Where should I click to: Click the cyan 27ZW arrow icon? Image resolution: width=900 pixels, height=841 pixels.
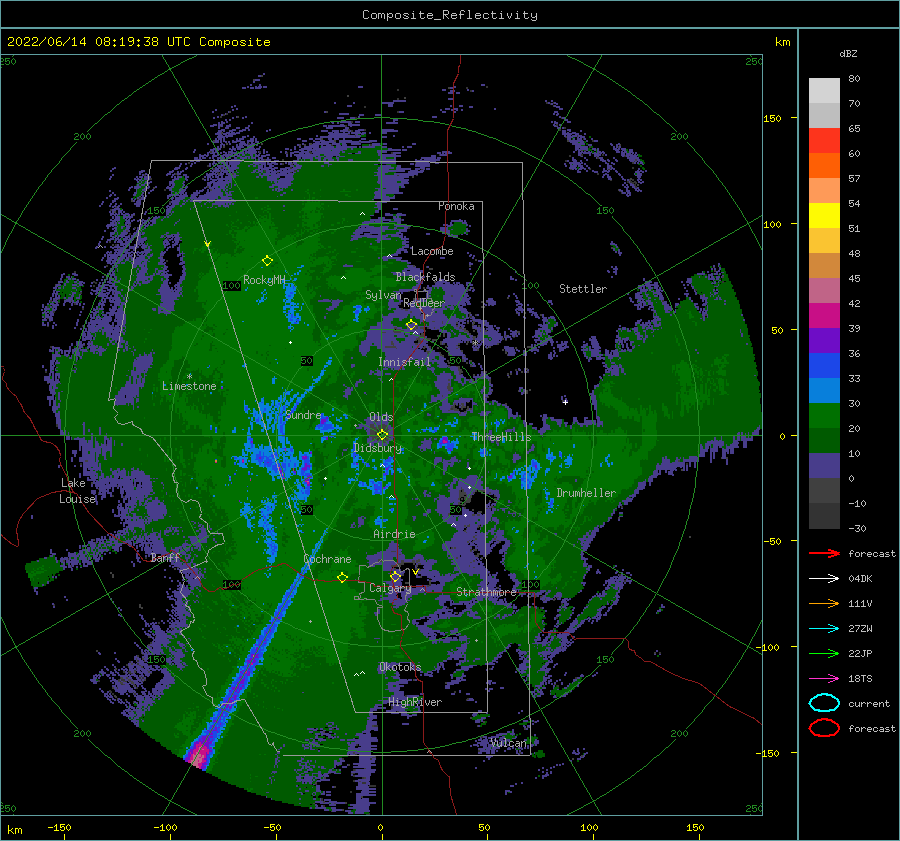[824, 628]
